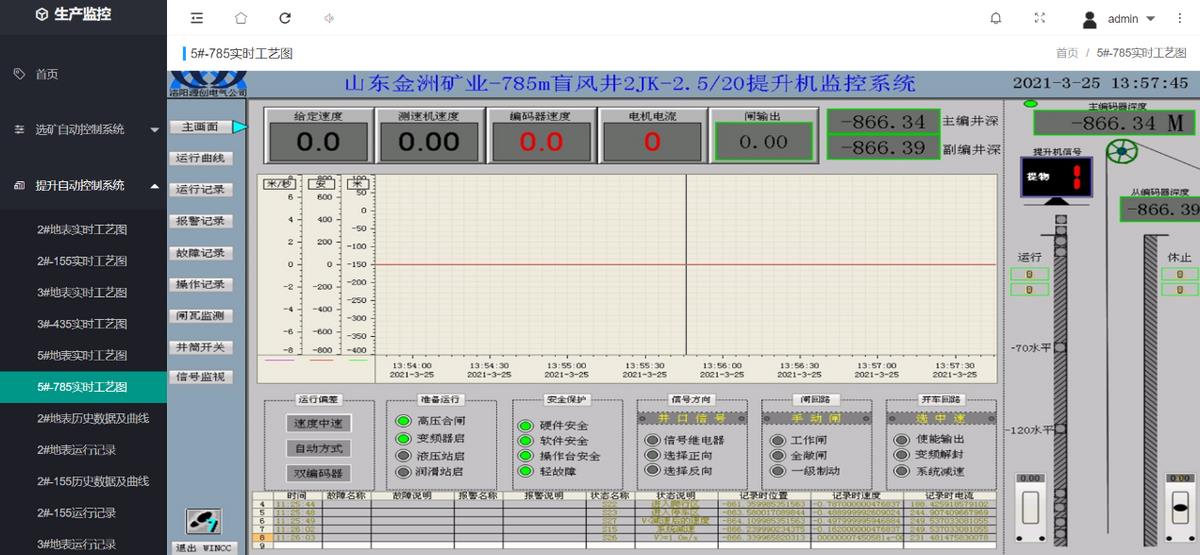
Task: Click the 系统减速 indicator light
Action: click(x=901, y=471)
